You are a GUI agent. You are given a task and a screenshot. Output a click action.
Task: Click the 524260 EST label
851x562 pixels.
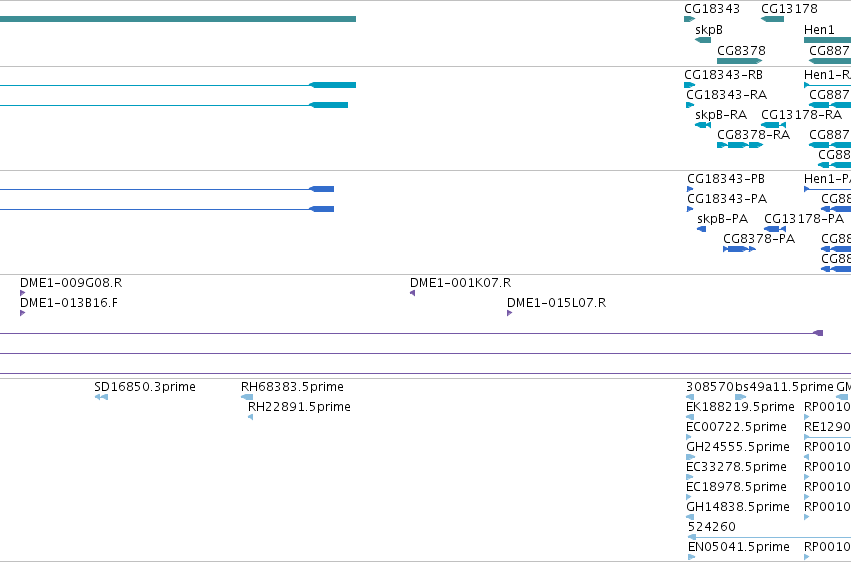pyautogui.click(x=712, y=527)
